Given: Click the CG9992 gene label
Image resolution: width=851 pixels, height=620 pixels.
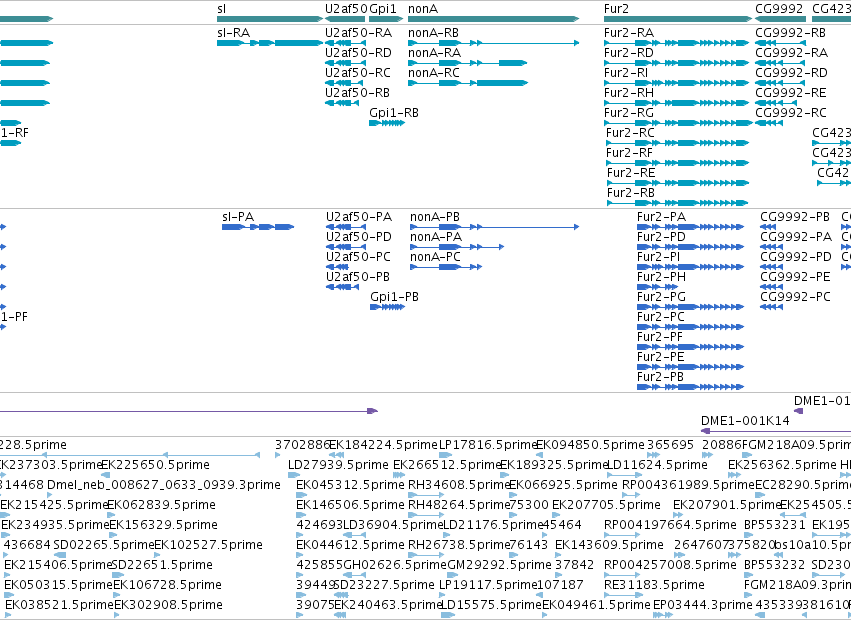Looking at the screenshot, I should point(779,9).
